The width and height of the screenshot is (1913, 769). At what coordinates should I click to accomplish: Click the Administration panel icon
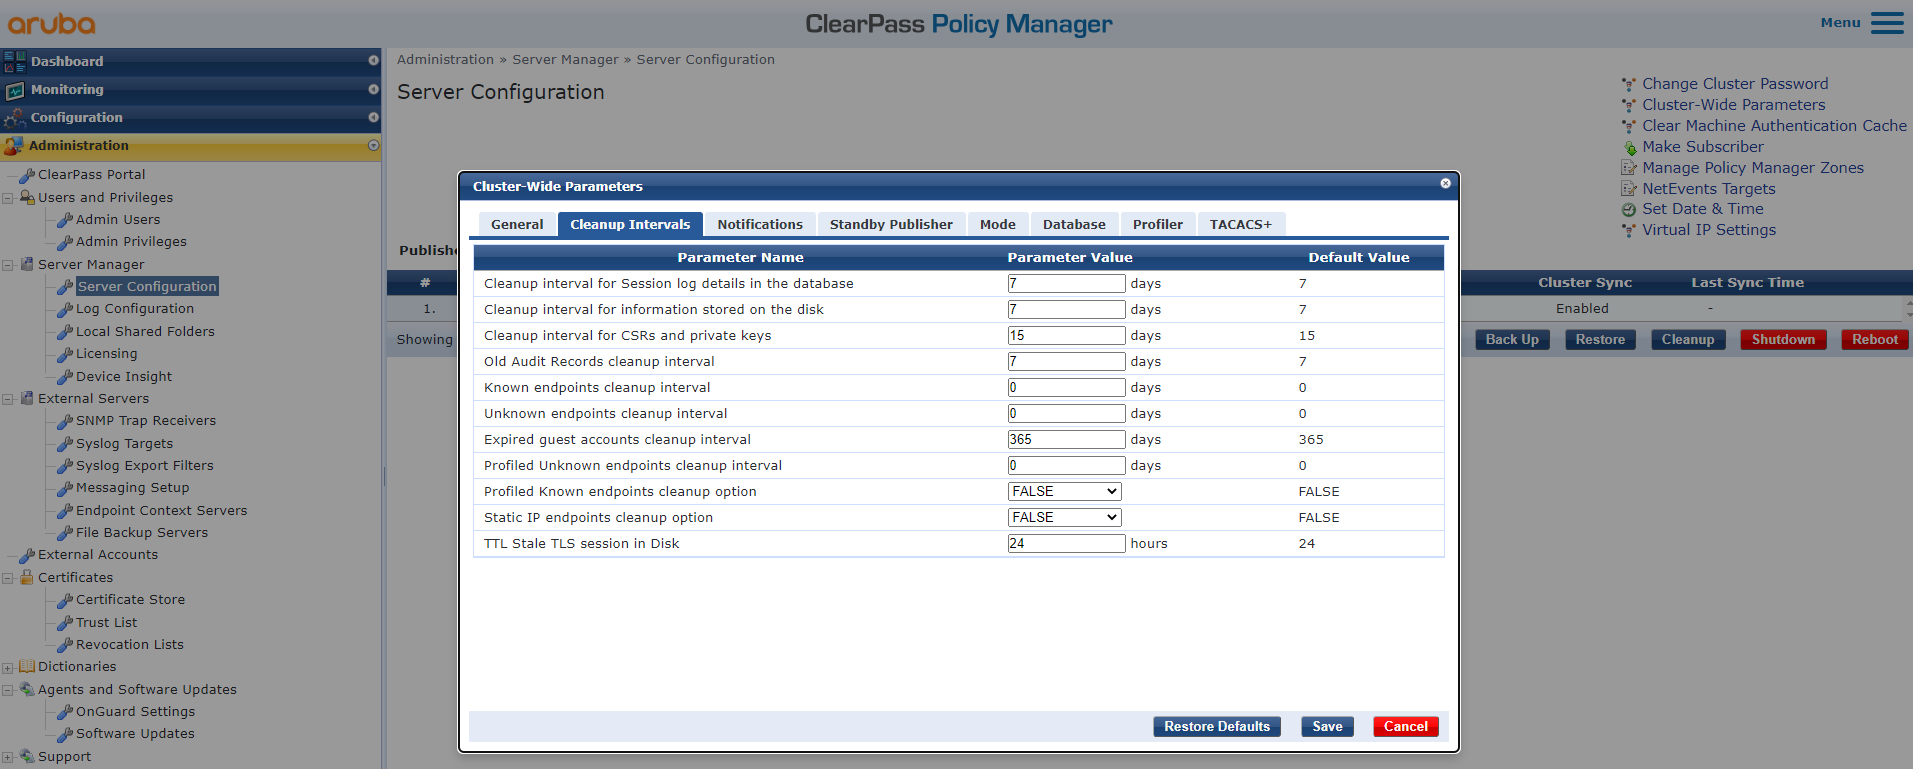tap(13, 146)
